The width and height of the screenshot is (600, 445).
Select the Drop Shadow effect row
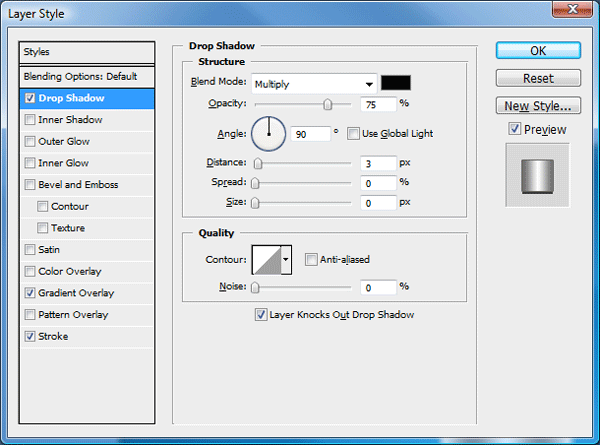(87, 98)
